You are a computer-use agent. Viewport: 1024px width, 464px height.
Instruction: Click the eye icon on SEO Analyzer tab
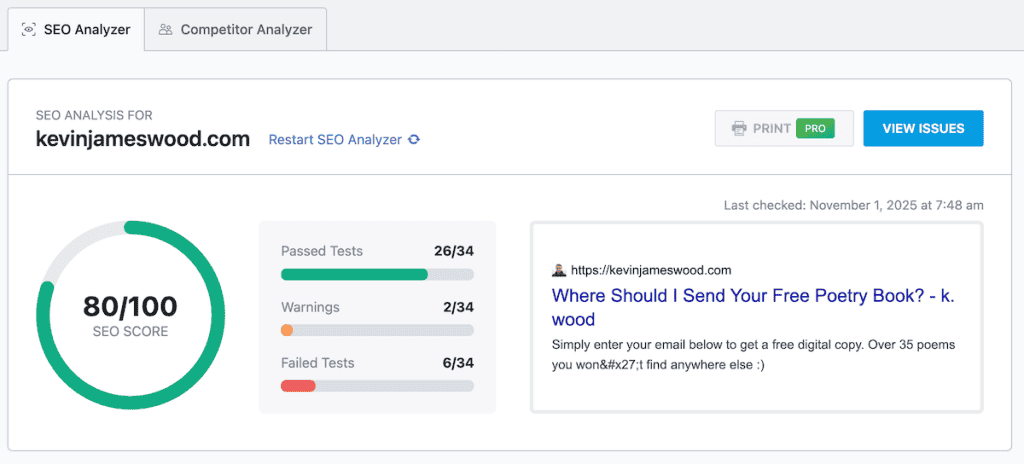pyautogui.click(x=29, y=29)
